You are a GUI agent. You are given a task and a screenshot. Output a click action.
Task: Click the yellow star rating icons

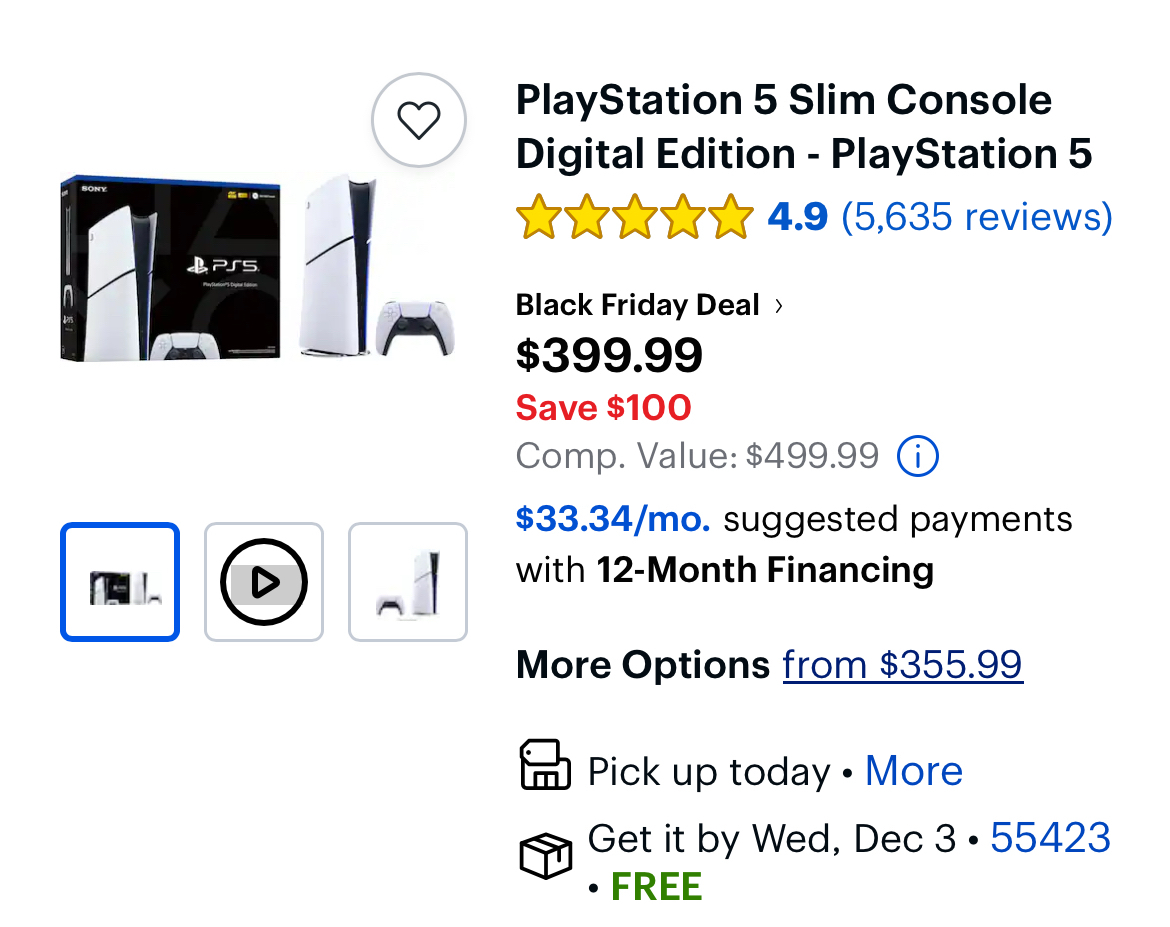[x=634, y=218]
